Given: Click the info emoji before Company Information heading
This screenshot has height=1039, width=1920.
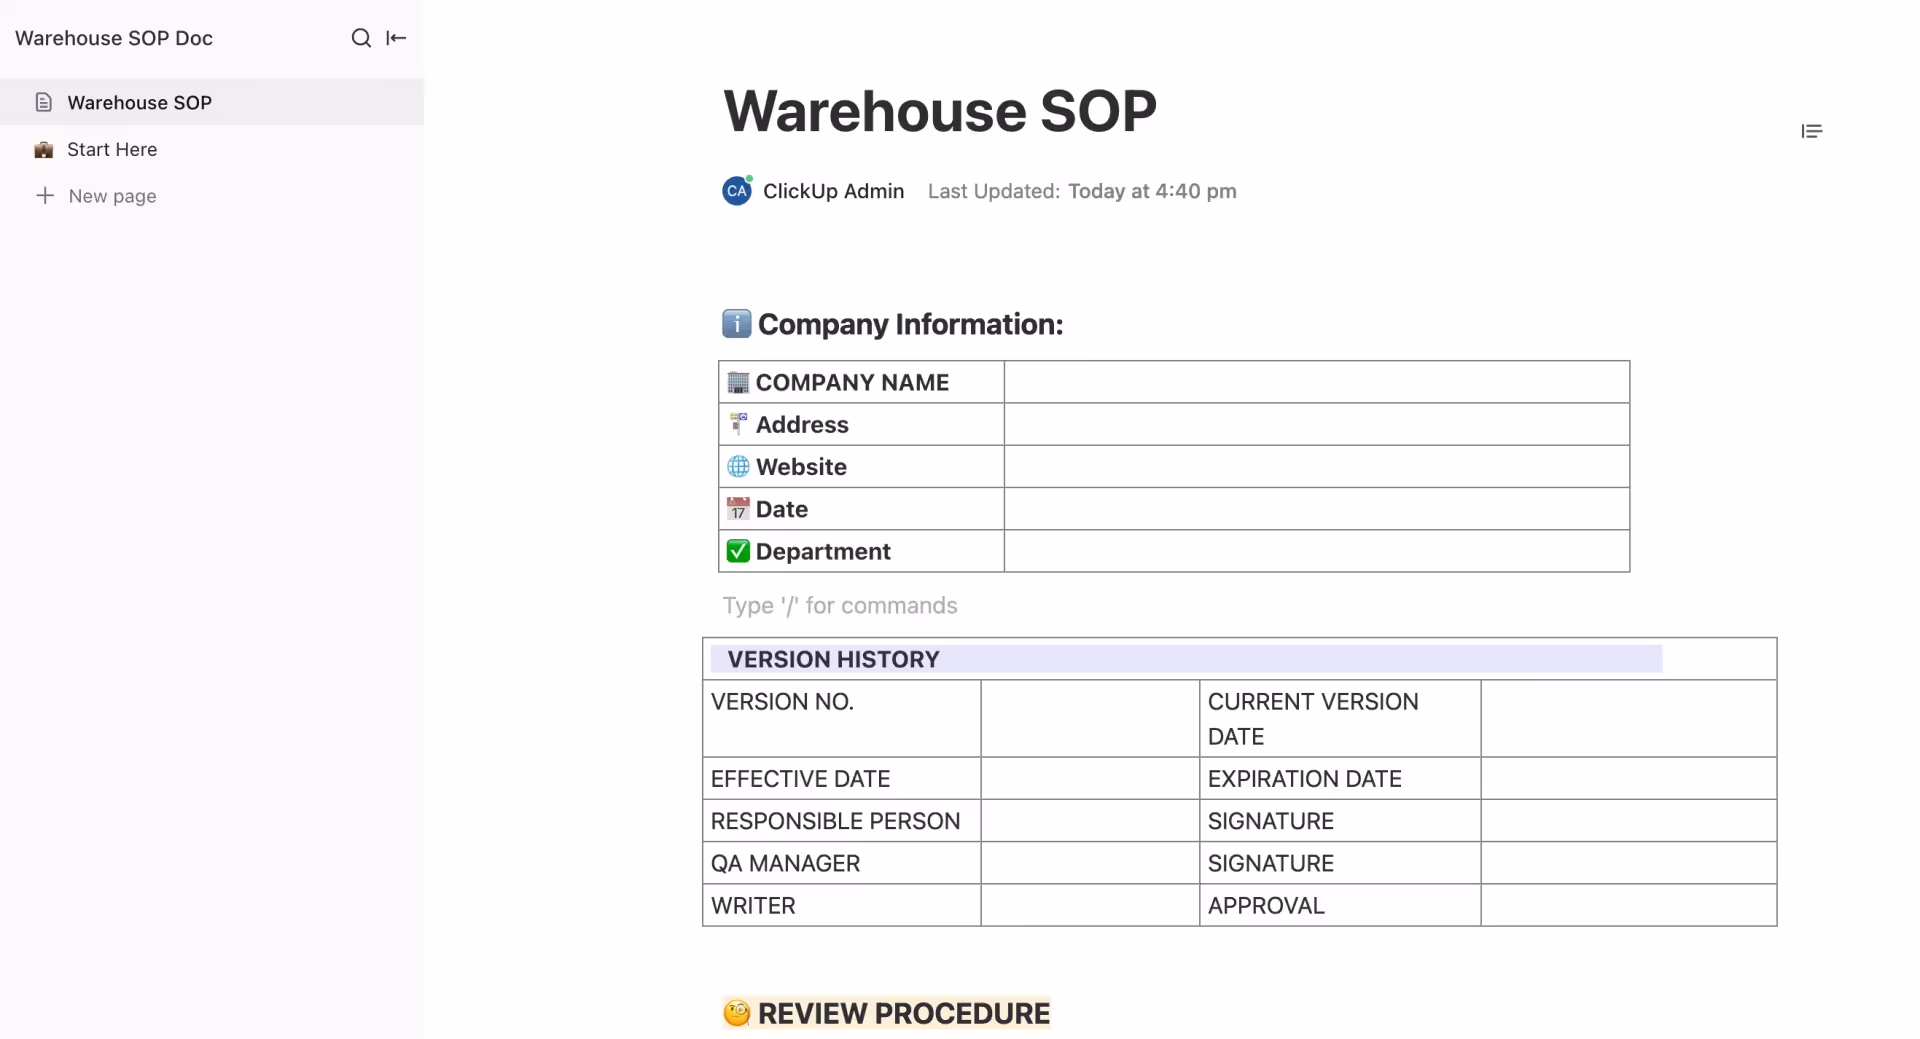Looking at the screenshot, I should [x=736, y=323].
